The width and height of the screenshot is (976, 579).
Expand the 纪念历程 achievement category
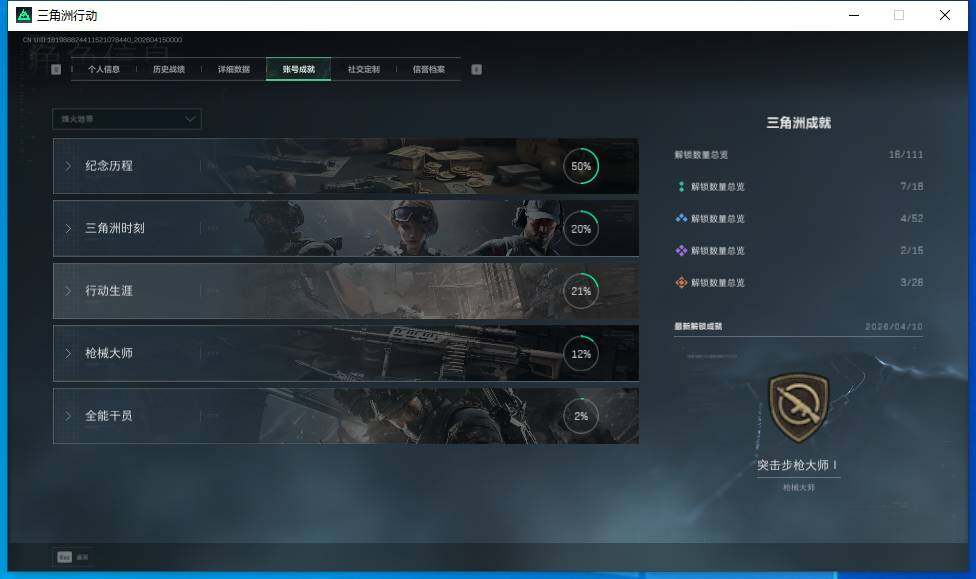tap(345, 166)
